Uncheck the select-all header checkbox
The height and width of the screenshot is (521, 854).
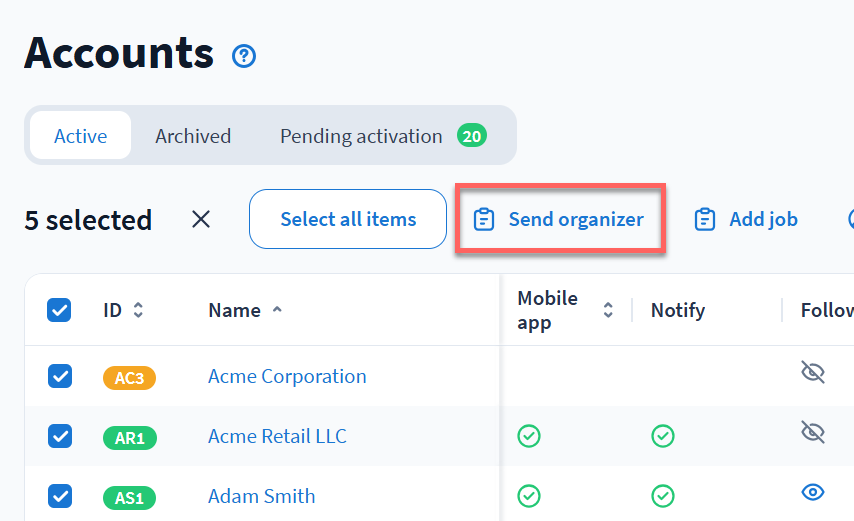point(60,310)
